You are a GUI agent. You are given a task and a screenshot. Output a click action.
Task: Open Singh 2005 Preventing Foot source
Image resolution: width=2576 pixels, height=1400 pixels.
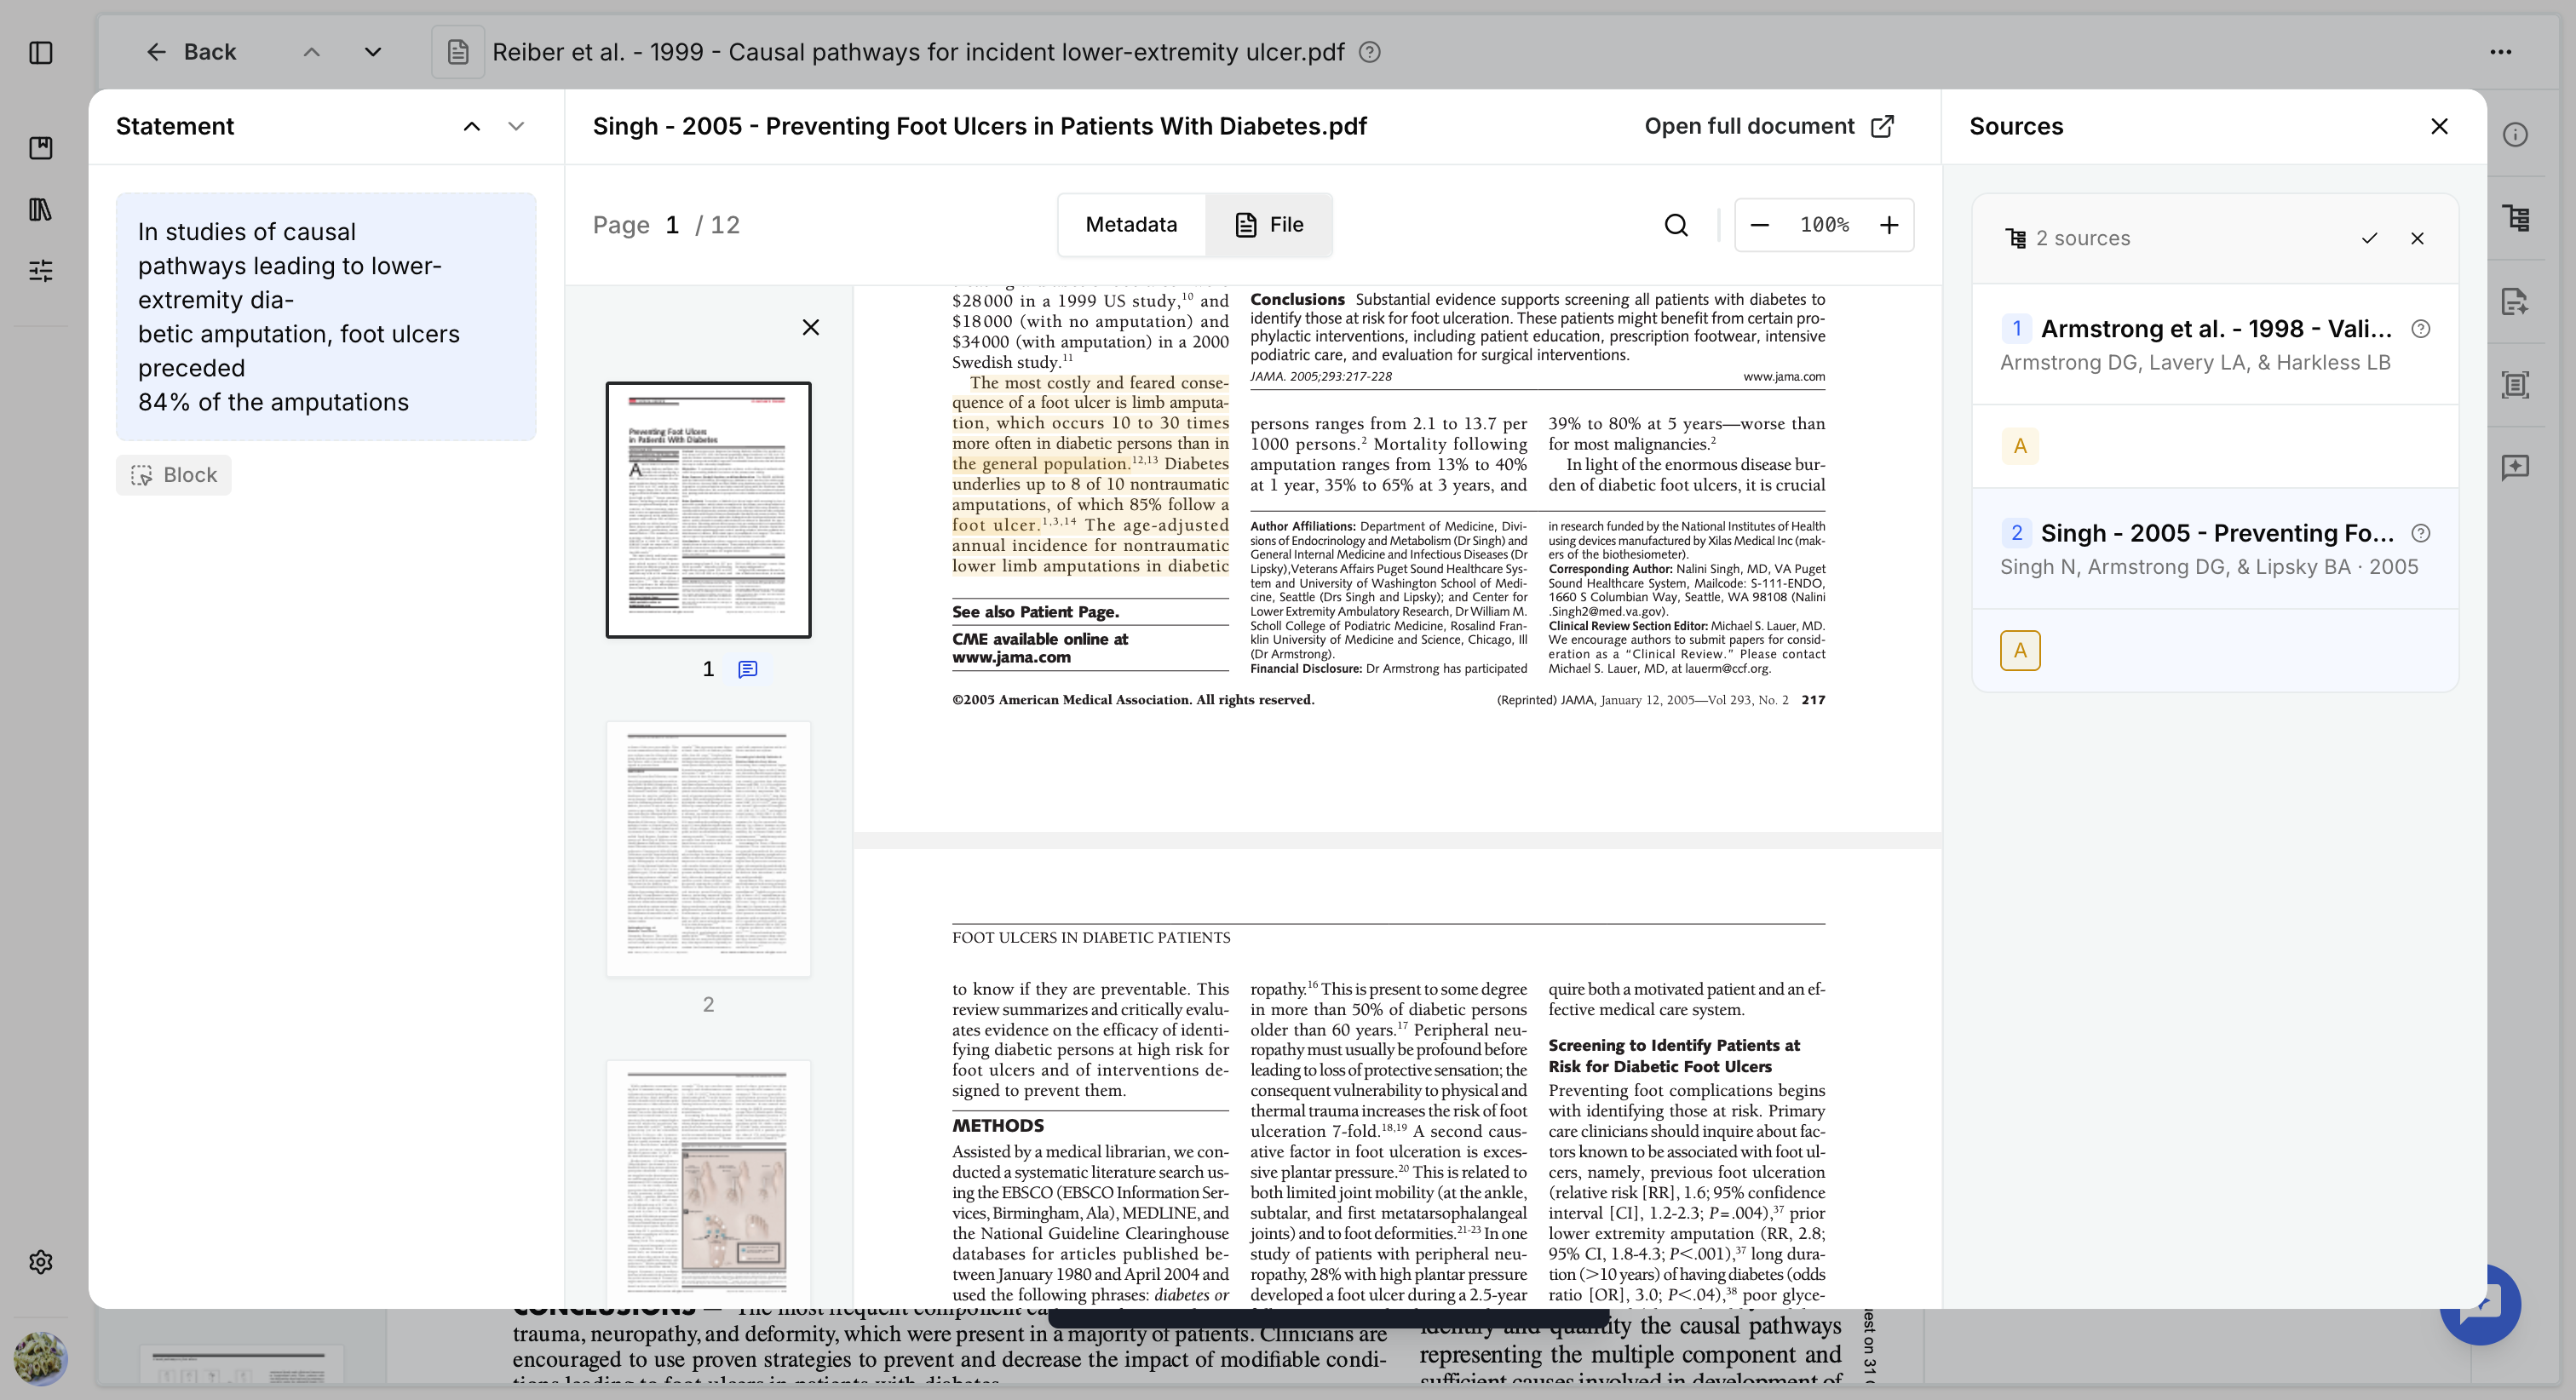tap(2215, 548)
